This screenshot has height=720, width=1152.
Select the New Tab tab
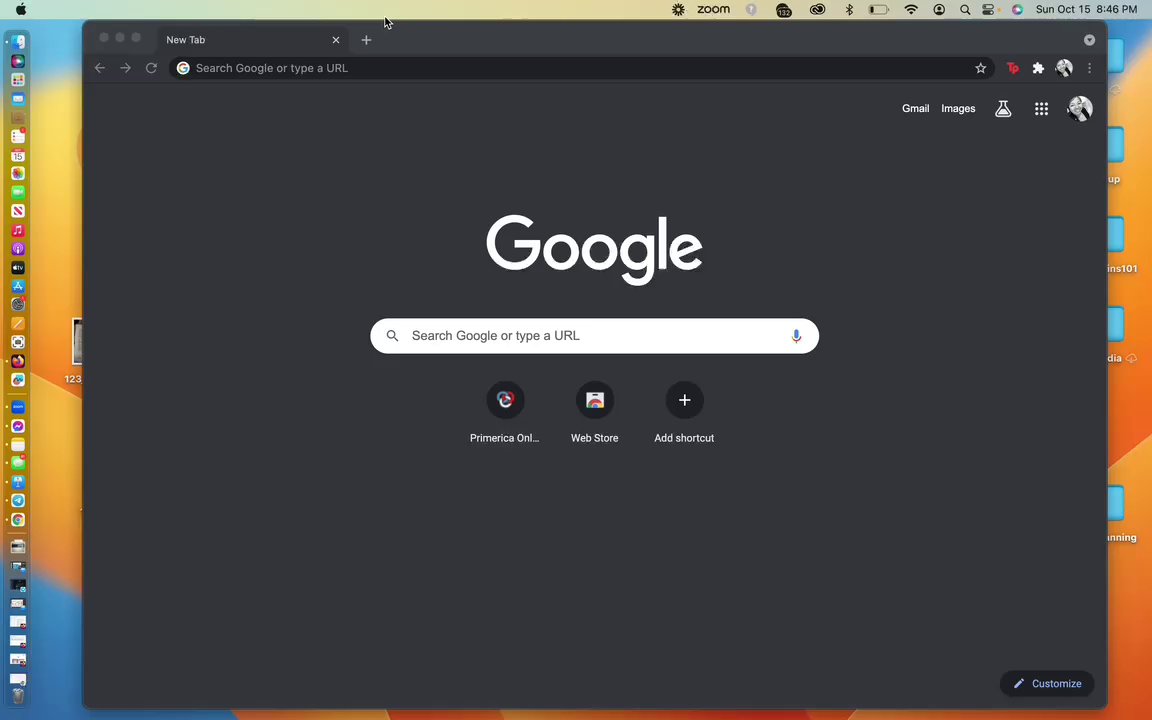tap(253, 40)
